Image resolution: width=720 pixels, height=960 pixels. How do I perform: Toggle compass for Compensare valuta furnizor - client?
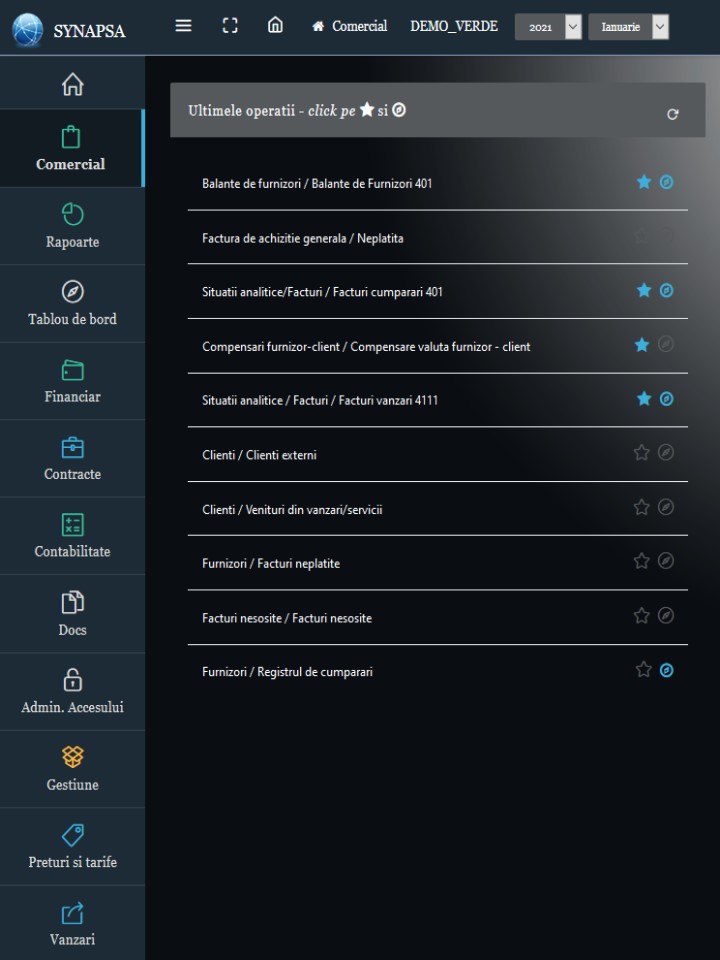666,344
